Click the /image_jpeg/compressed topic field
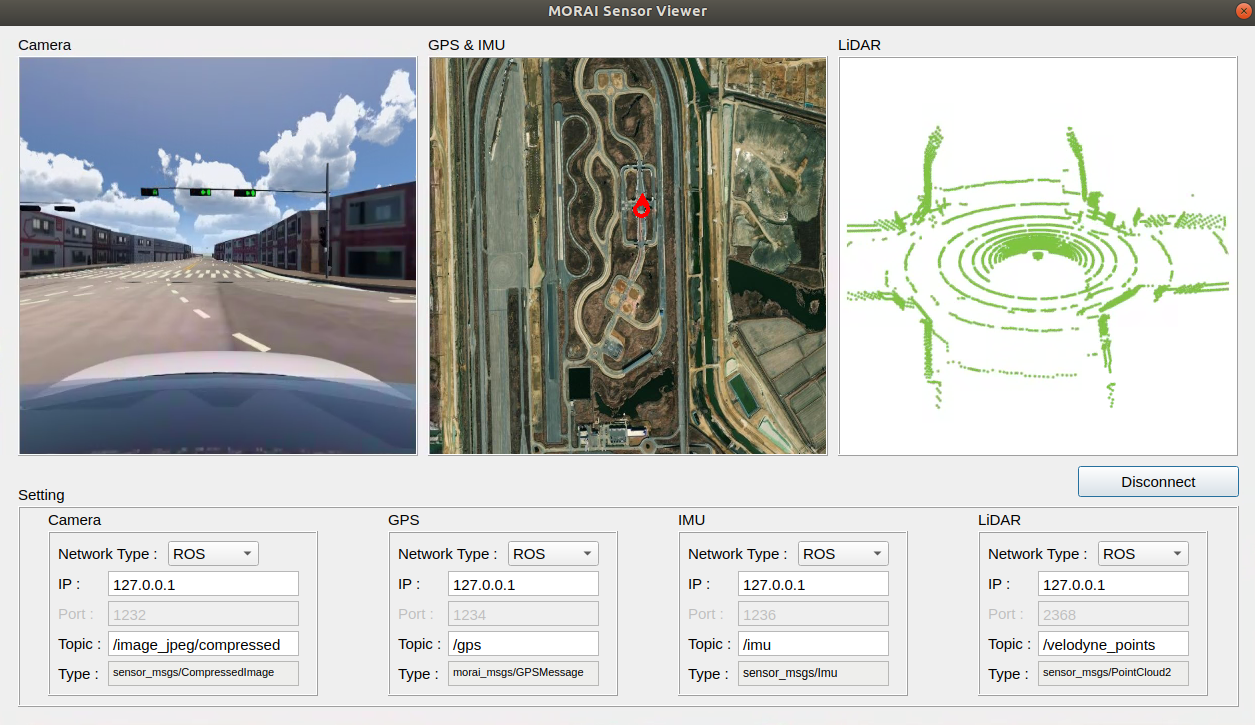This screenshot has width=1255, height=725. (204, 644)
